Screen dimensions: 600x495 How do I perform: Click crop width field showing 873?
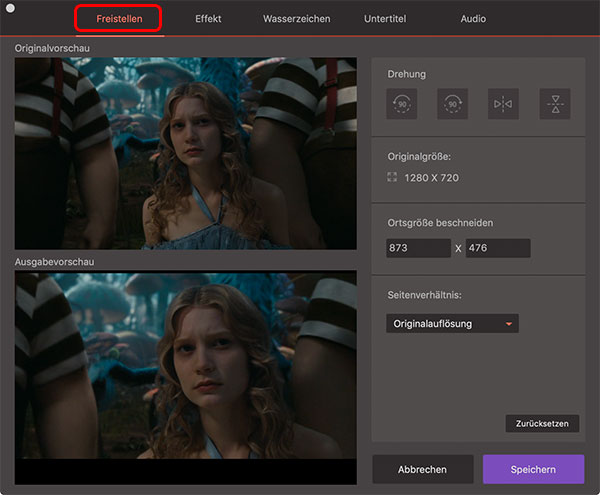[418, 248]
